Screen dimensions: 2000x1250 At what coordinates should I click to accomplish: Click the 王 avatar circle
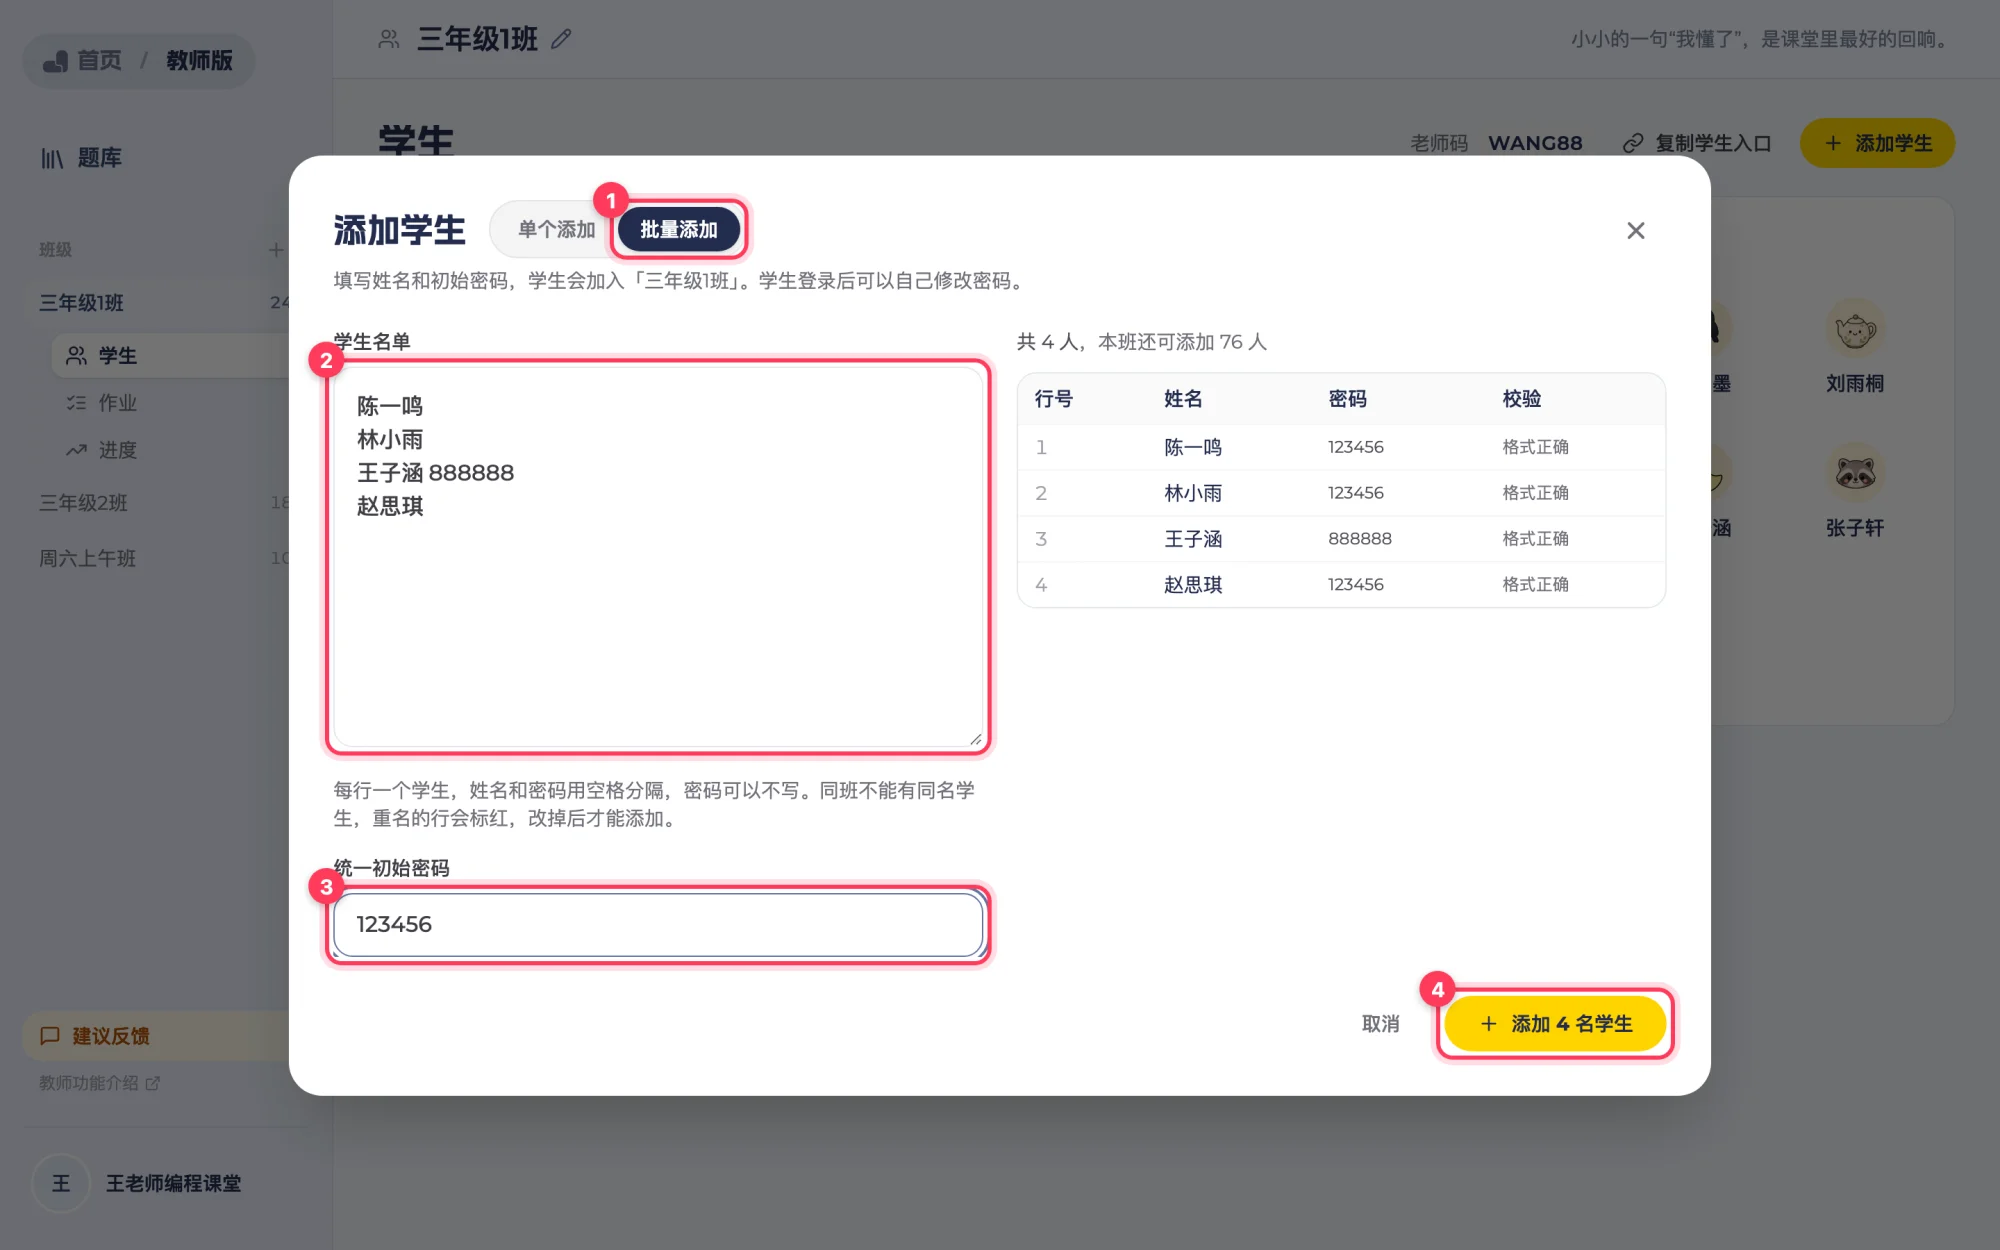61,1184
